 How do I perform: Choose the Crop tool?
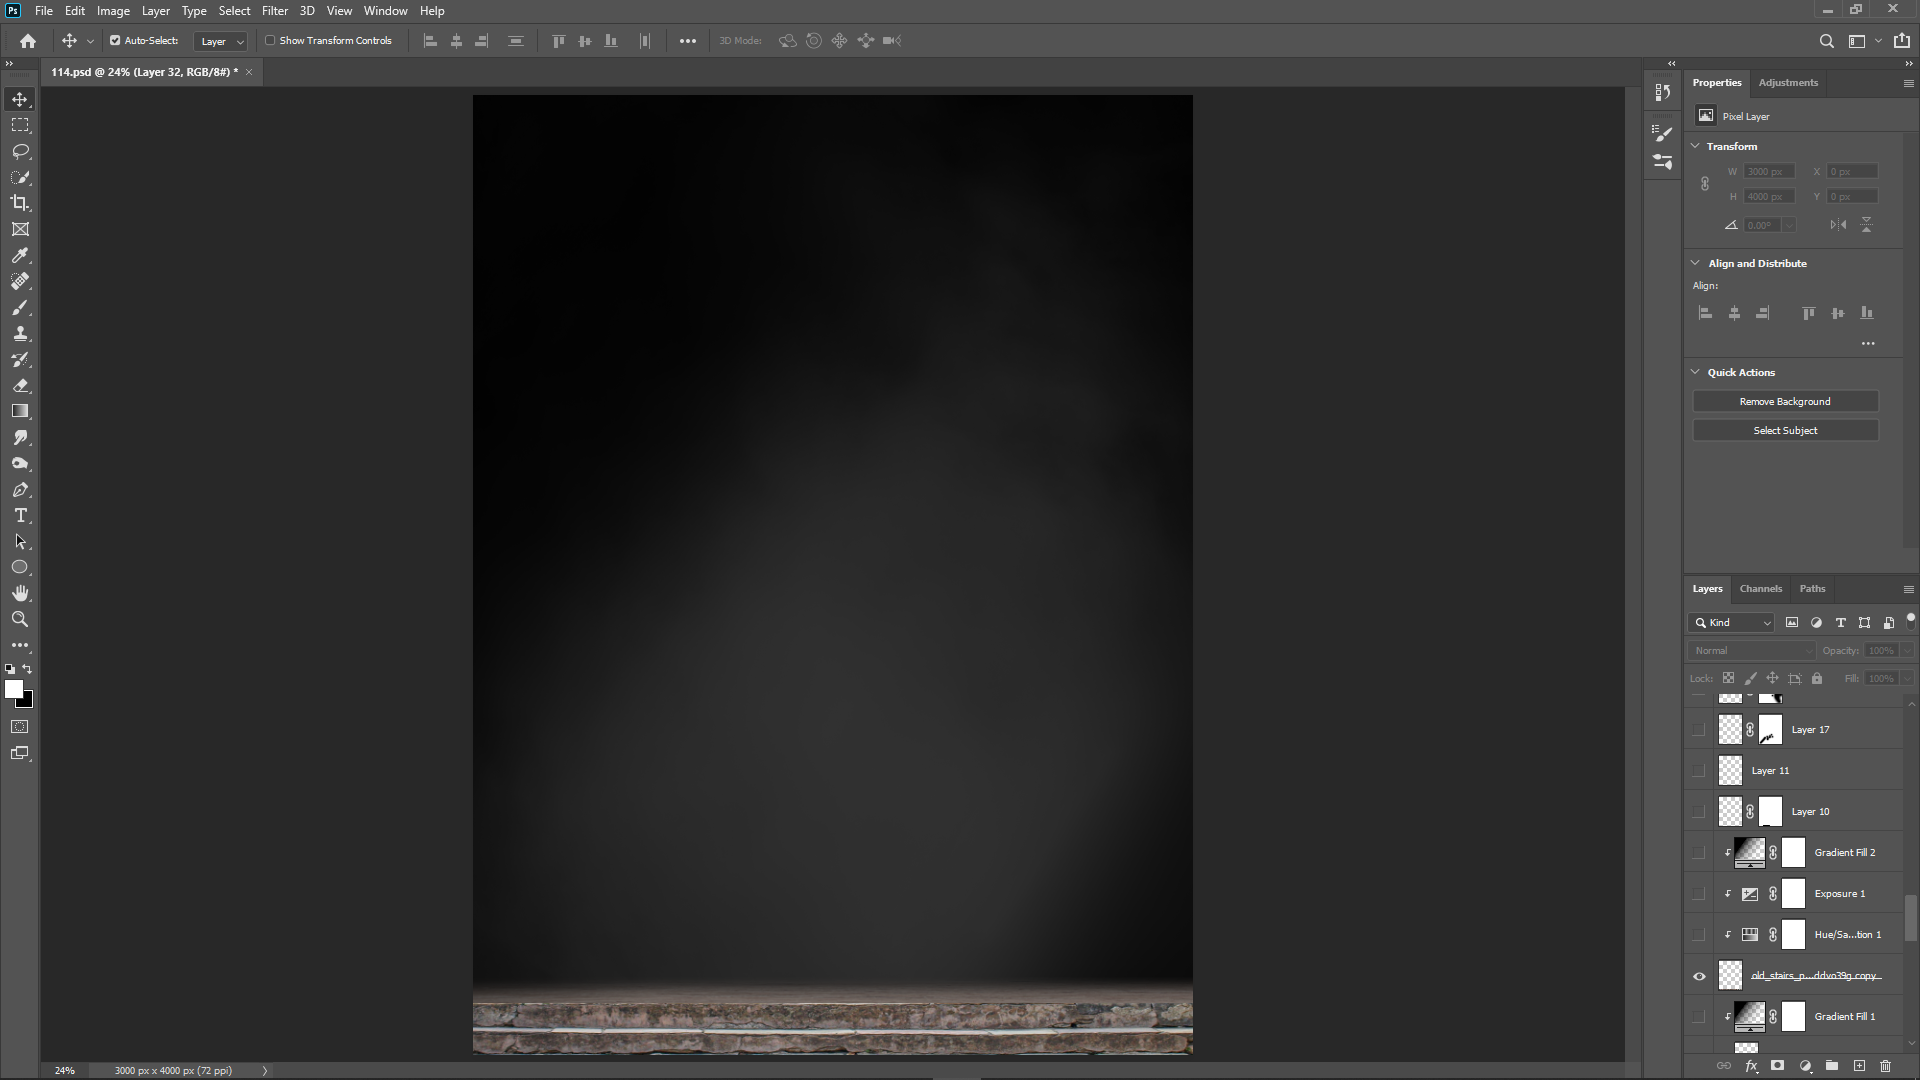click(x=20, y=203)
